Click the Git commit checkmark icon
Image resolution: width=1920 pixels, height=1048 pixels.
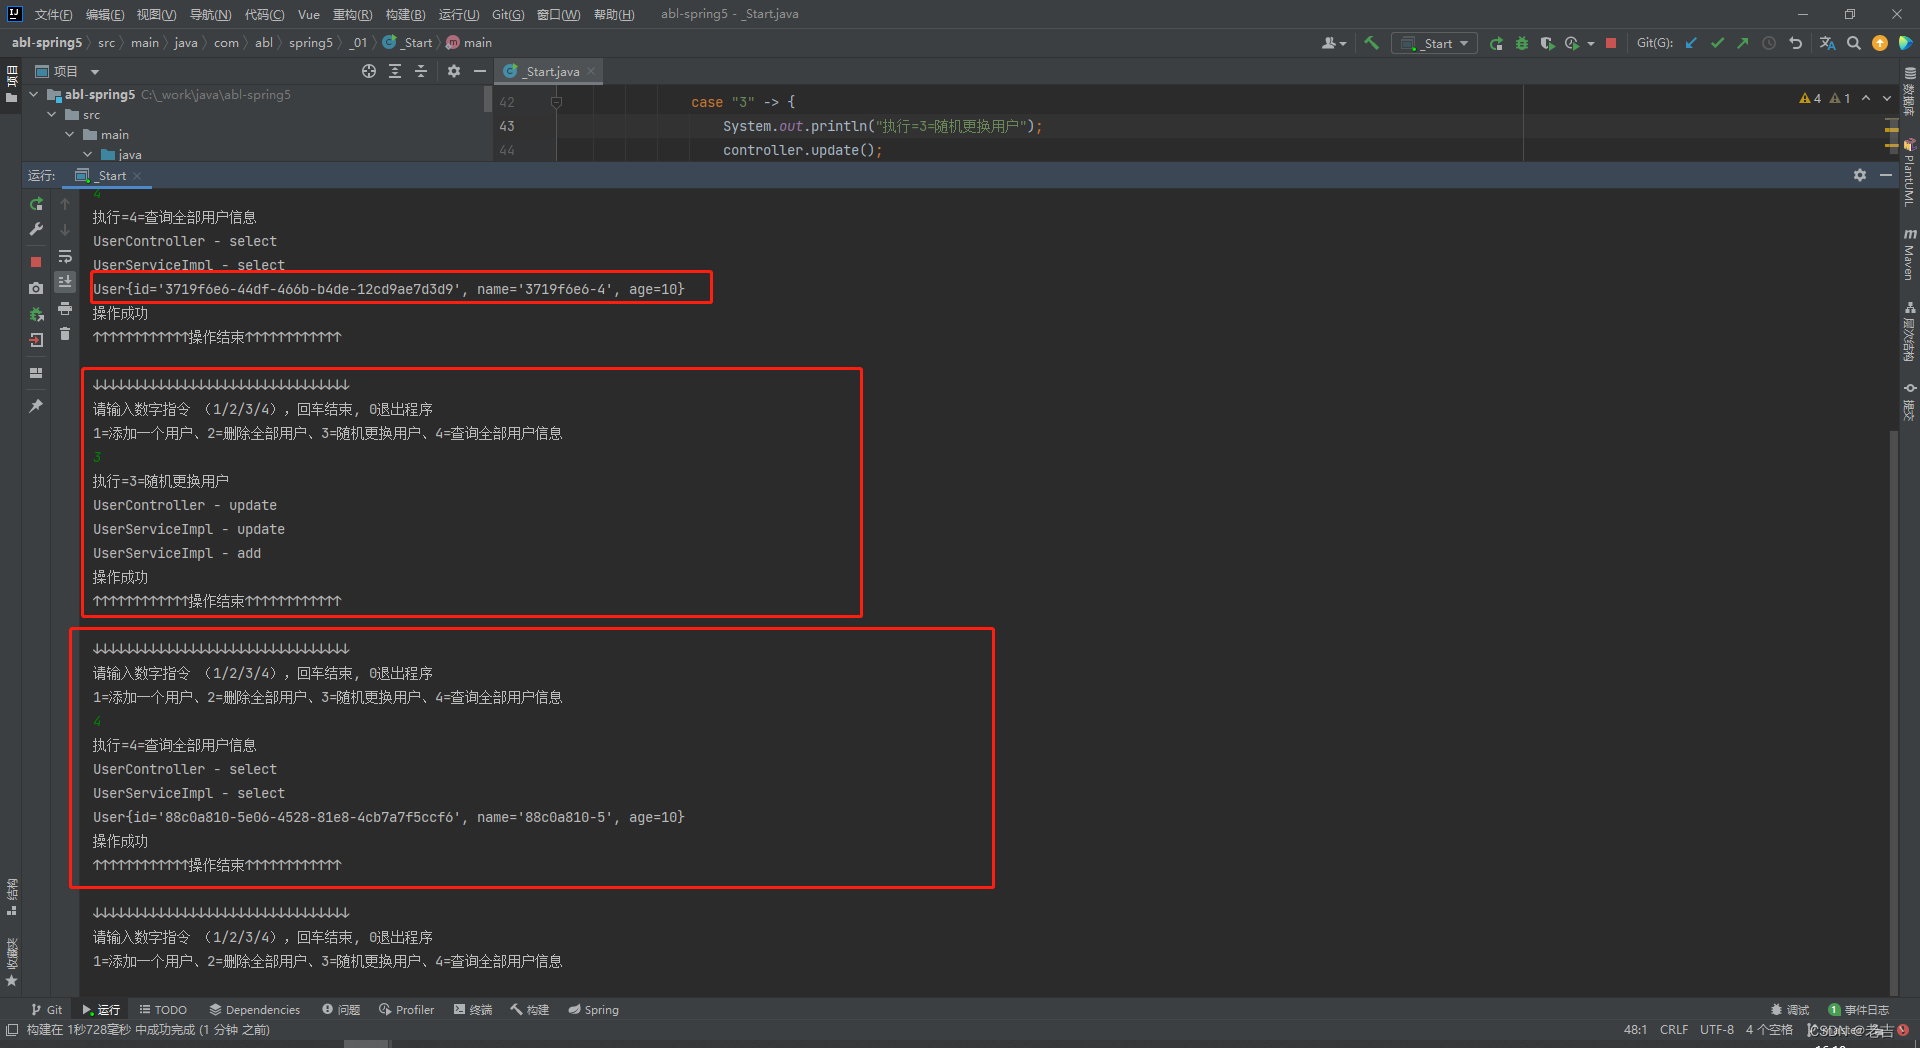(x=1717, y=43)
